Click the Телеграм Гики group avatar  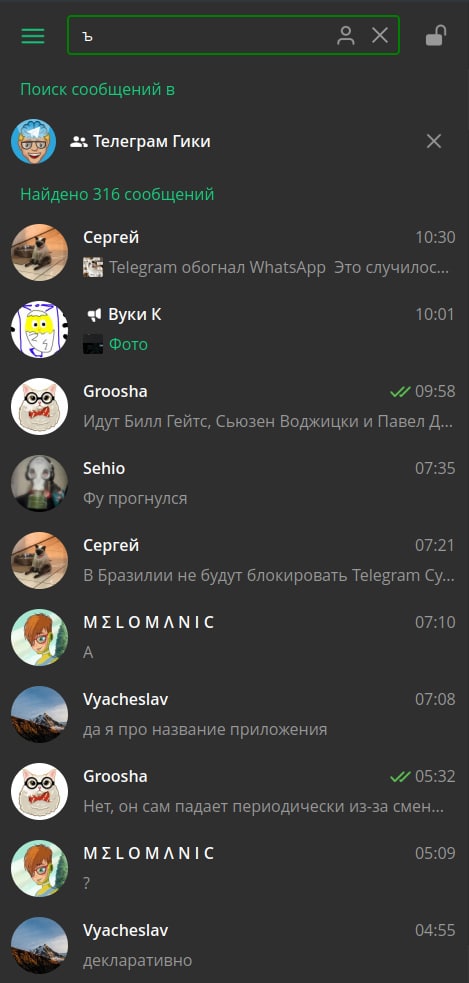pos(33,142)
